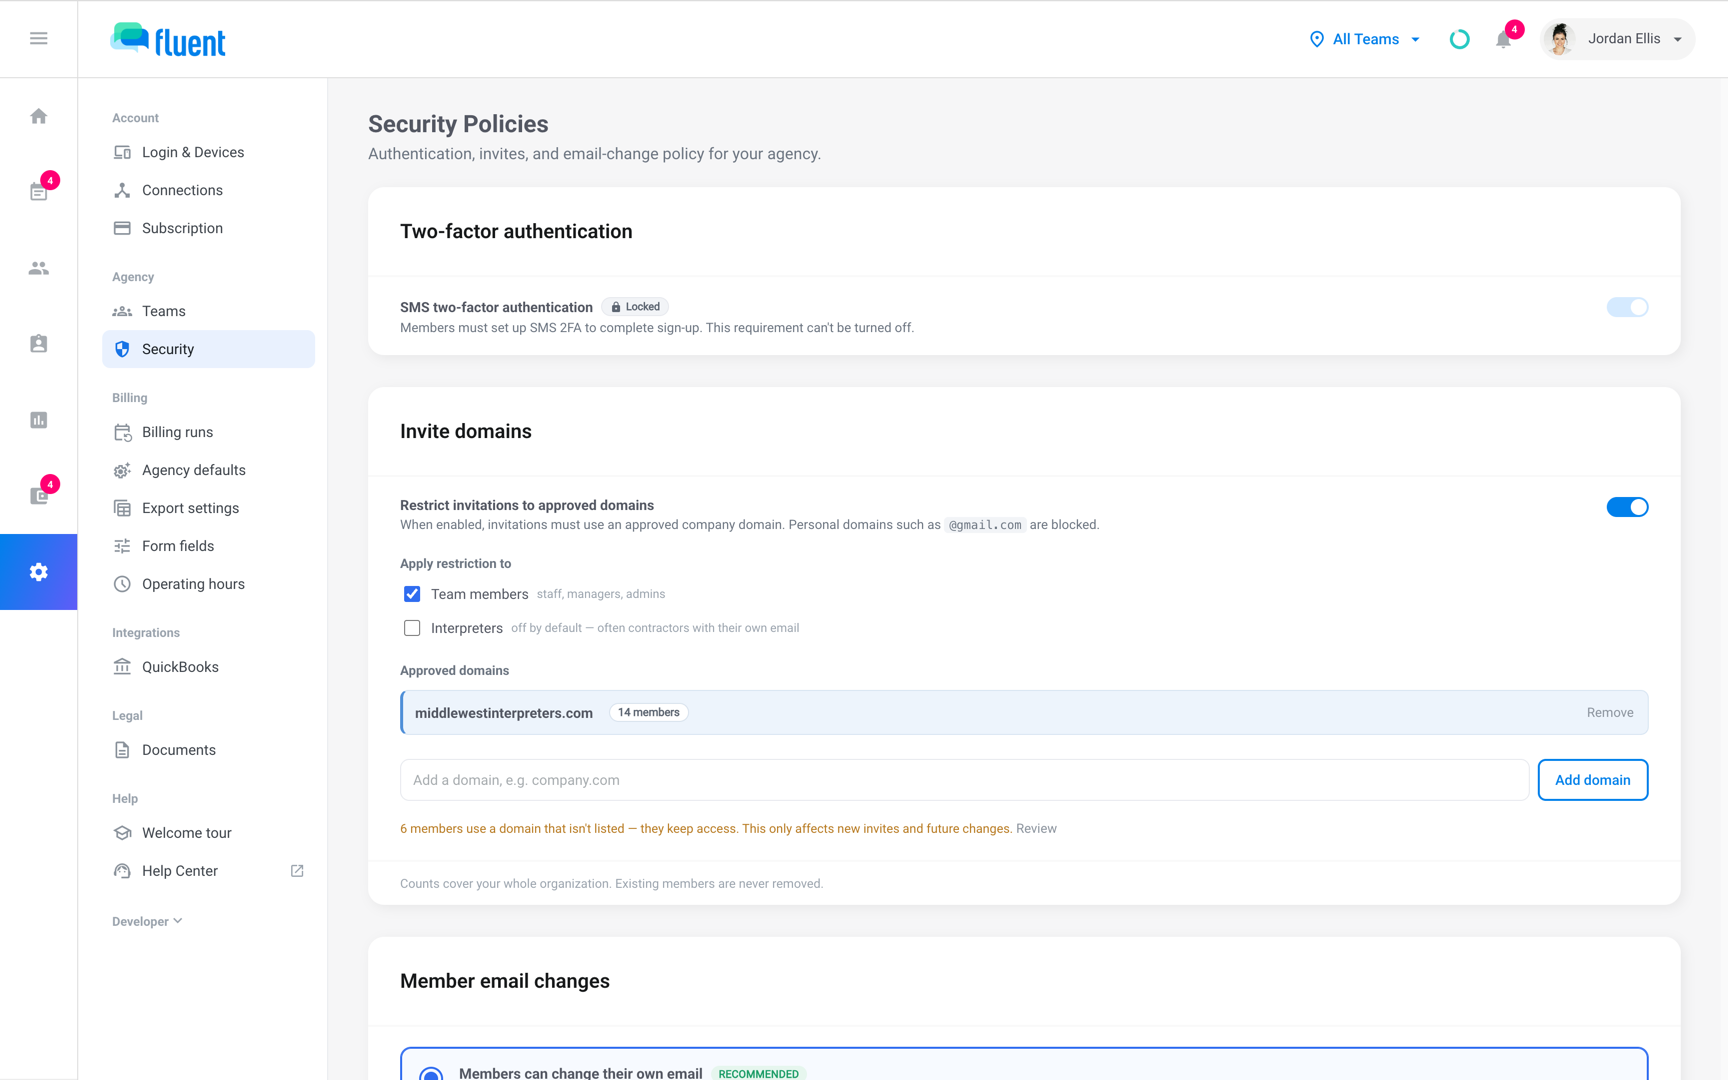
Task: Open the reports chart icon in rail
Action: pos(38,420)
